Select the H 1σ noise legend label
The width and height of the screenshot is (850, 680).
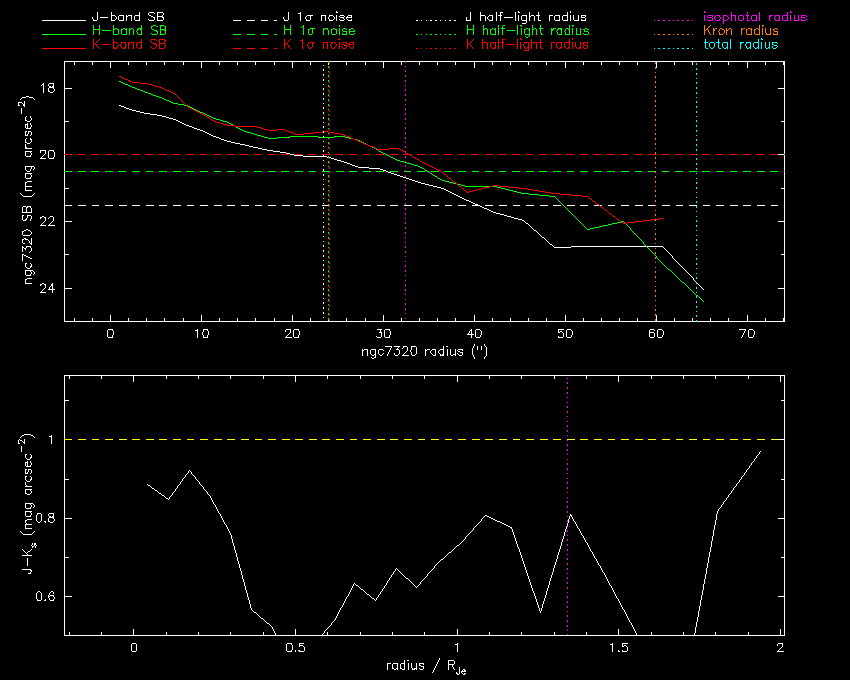318,31
